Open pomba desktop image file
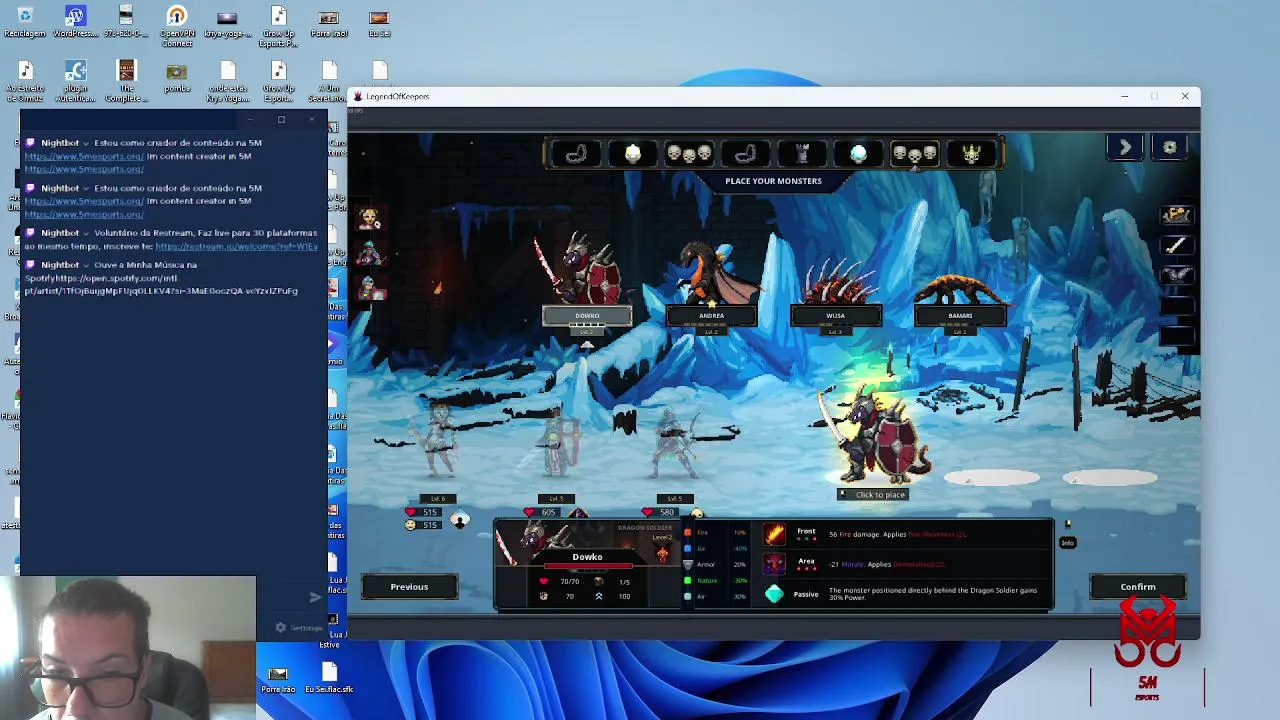This screenshot has width=1280, height=720. point(177,78)
